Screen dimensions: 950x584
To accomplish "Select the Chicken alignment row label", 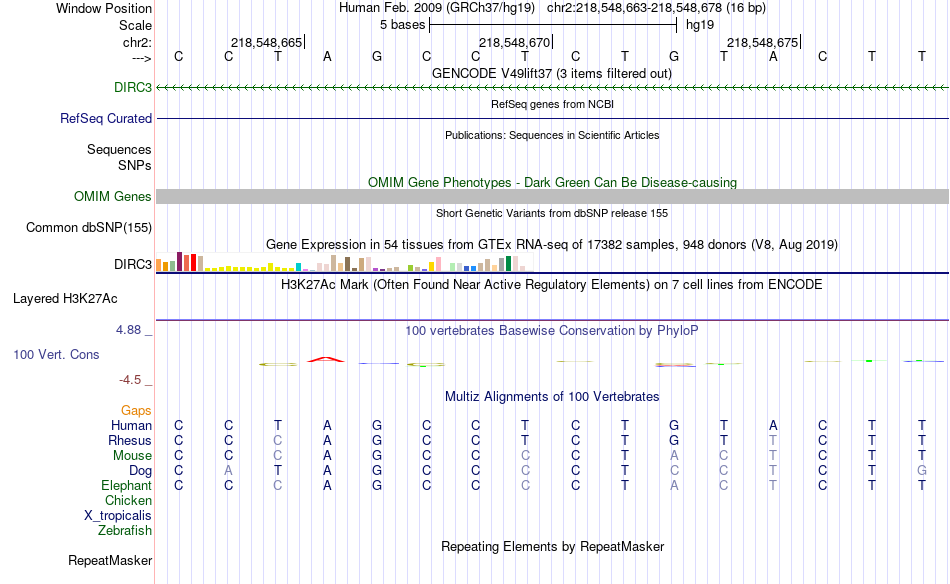I will point(128,500).
